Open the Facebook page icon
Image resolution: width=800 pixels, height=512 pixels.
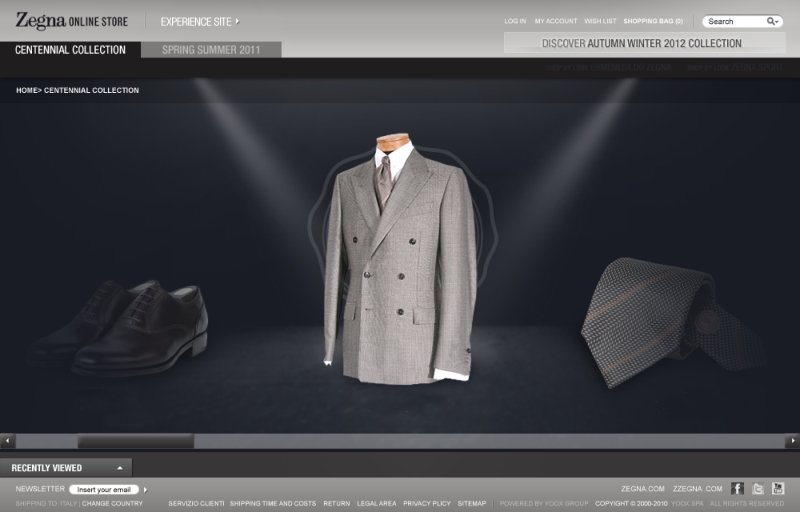[737, 489]
